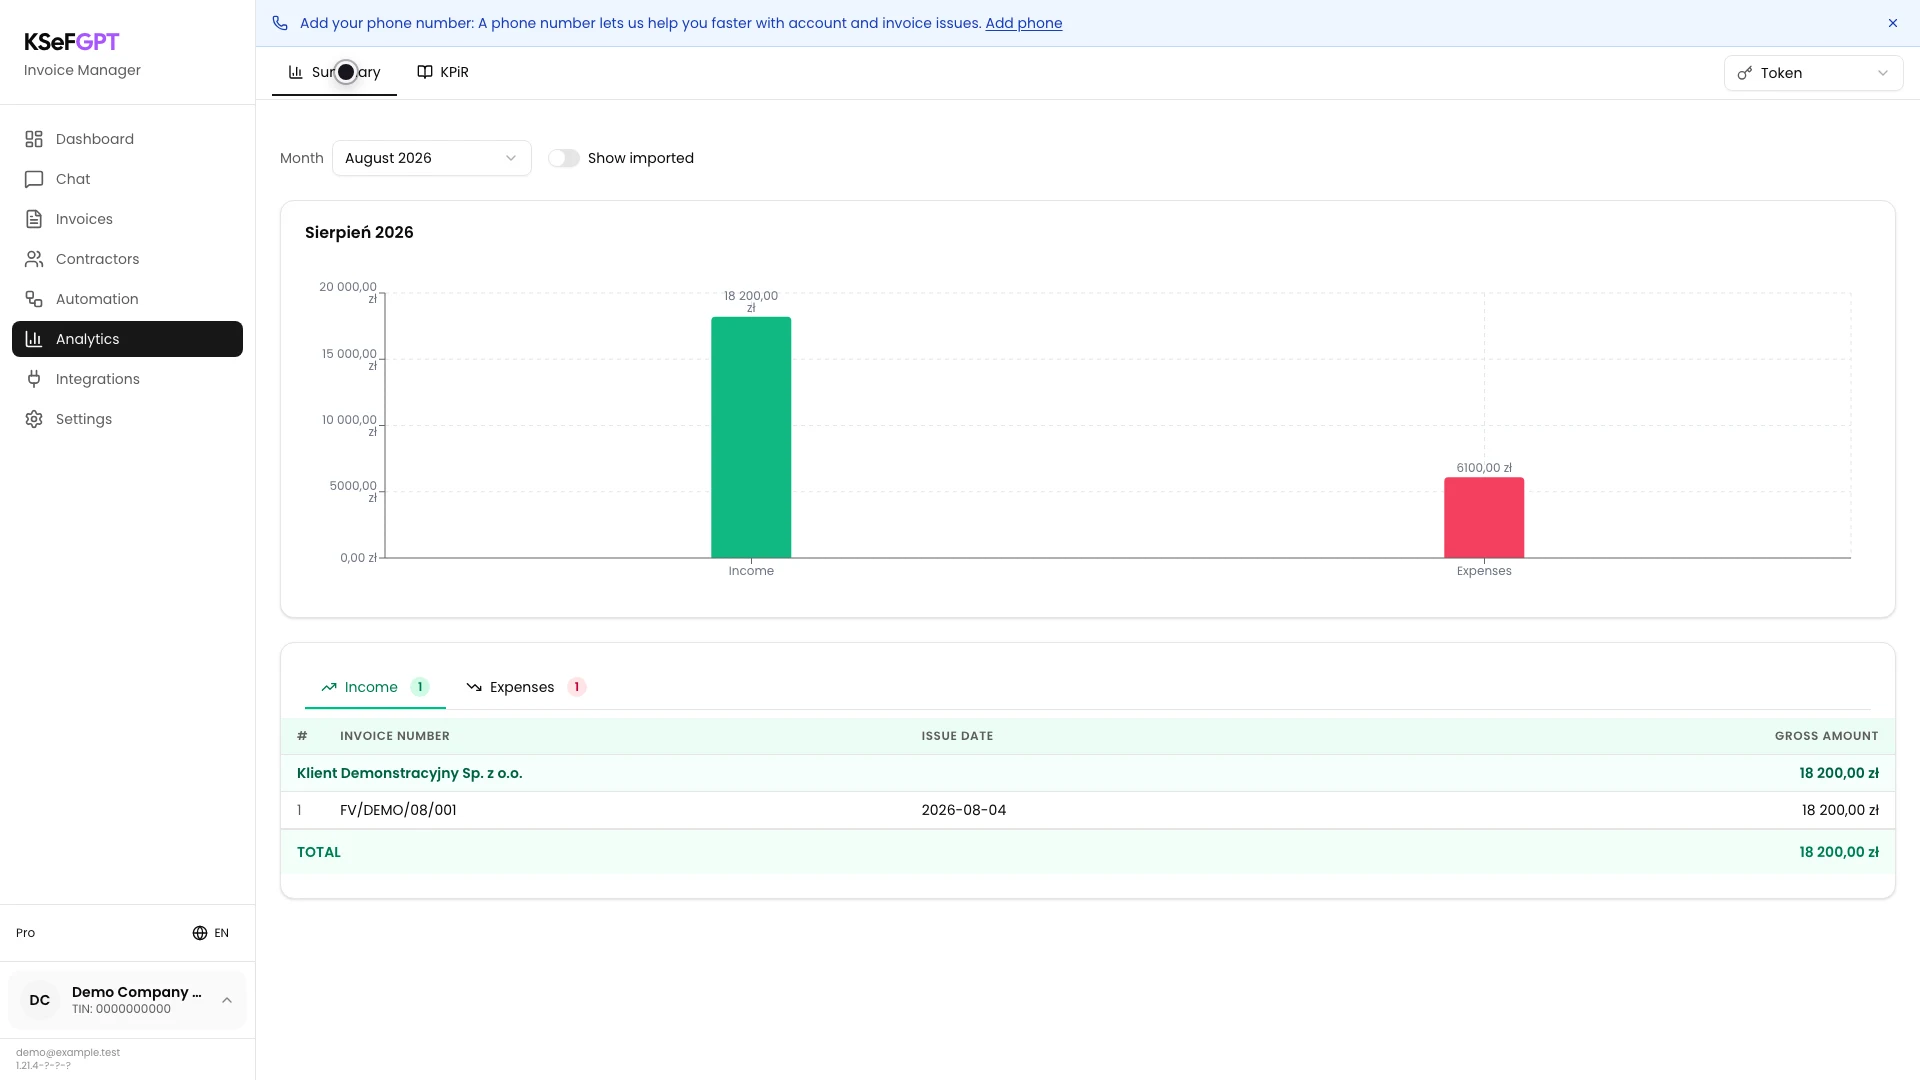Select the Income tab label
1920x1080 pixels.
[371, 687]
